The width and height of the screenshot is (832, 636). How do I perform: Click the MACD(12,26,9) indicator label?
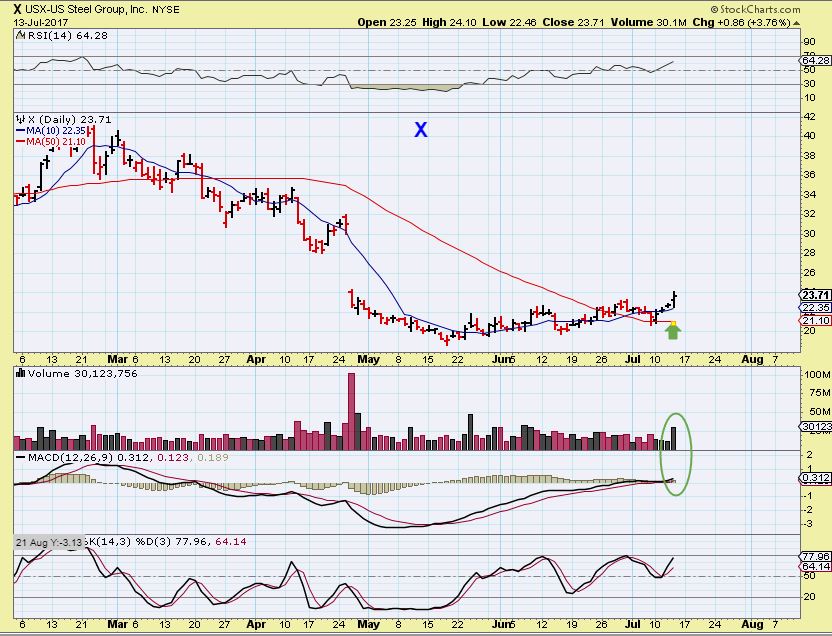click(x=71, y=457)
